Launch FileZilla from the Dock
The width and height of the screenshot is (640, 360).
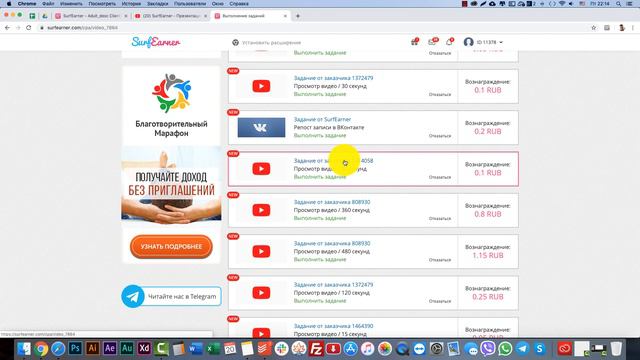[316, 349]
